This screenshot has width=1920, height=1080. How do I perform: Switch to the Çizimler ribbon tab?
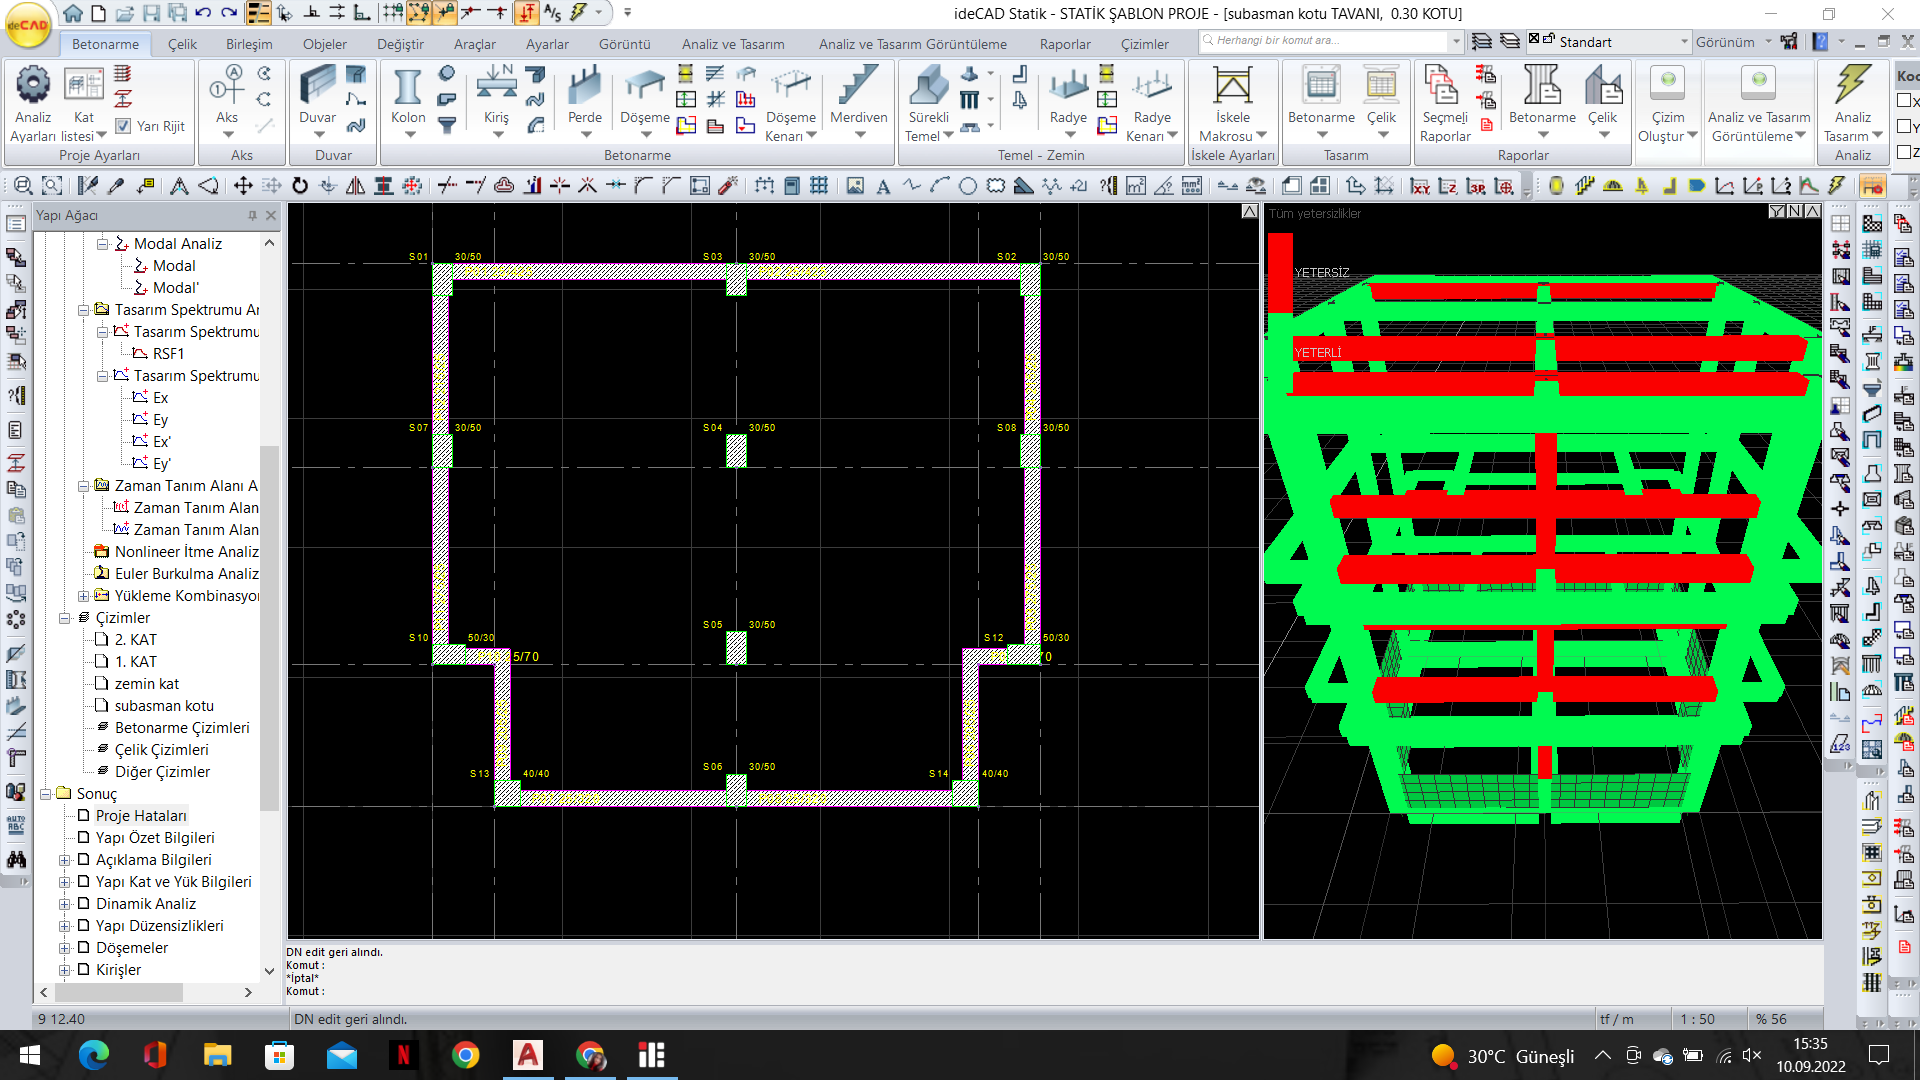point(1145,44)
